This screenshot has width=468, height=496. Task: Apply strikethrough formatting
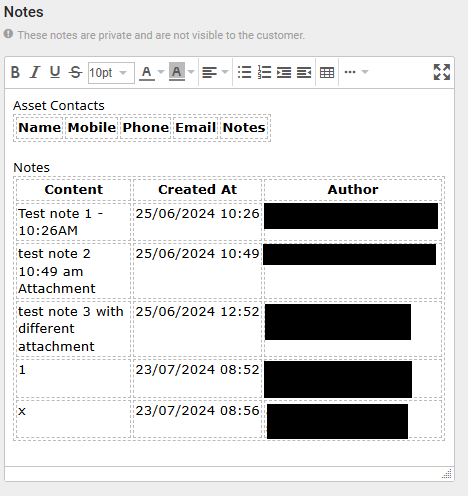[x=76, y=72]
